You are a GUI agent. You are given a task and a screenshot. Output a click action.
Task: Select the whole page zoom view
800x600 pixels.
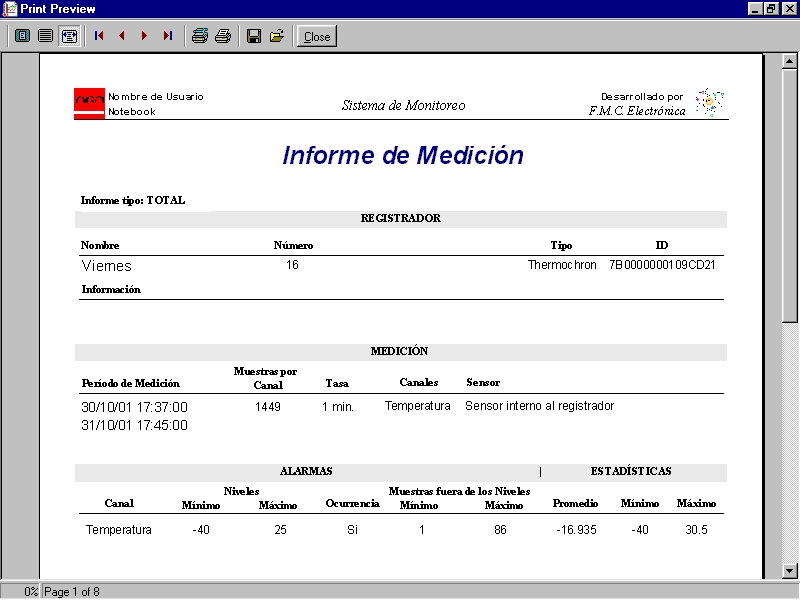(x=22, y=36)
